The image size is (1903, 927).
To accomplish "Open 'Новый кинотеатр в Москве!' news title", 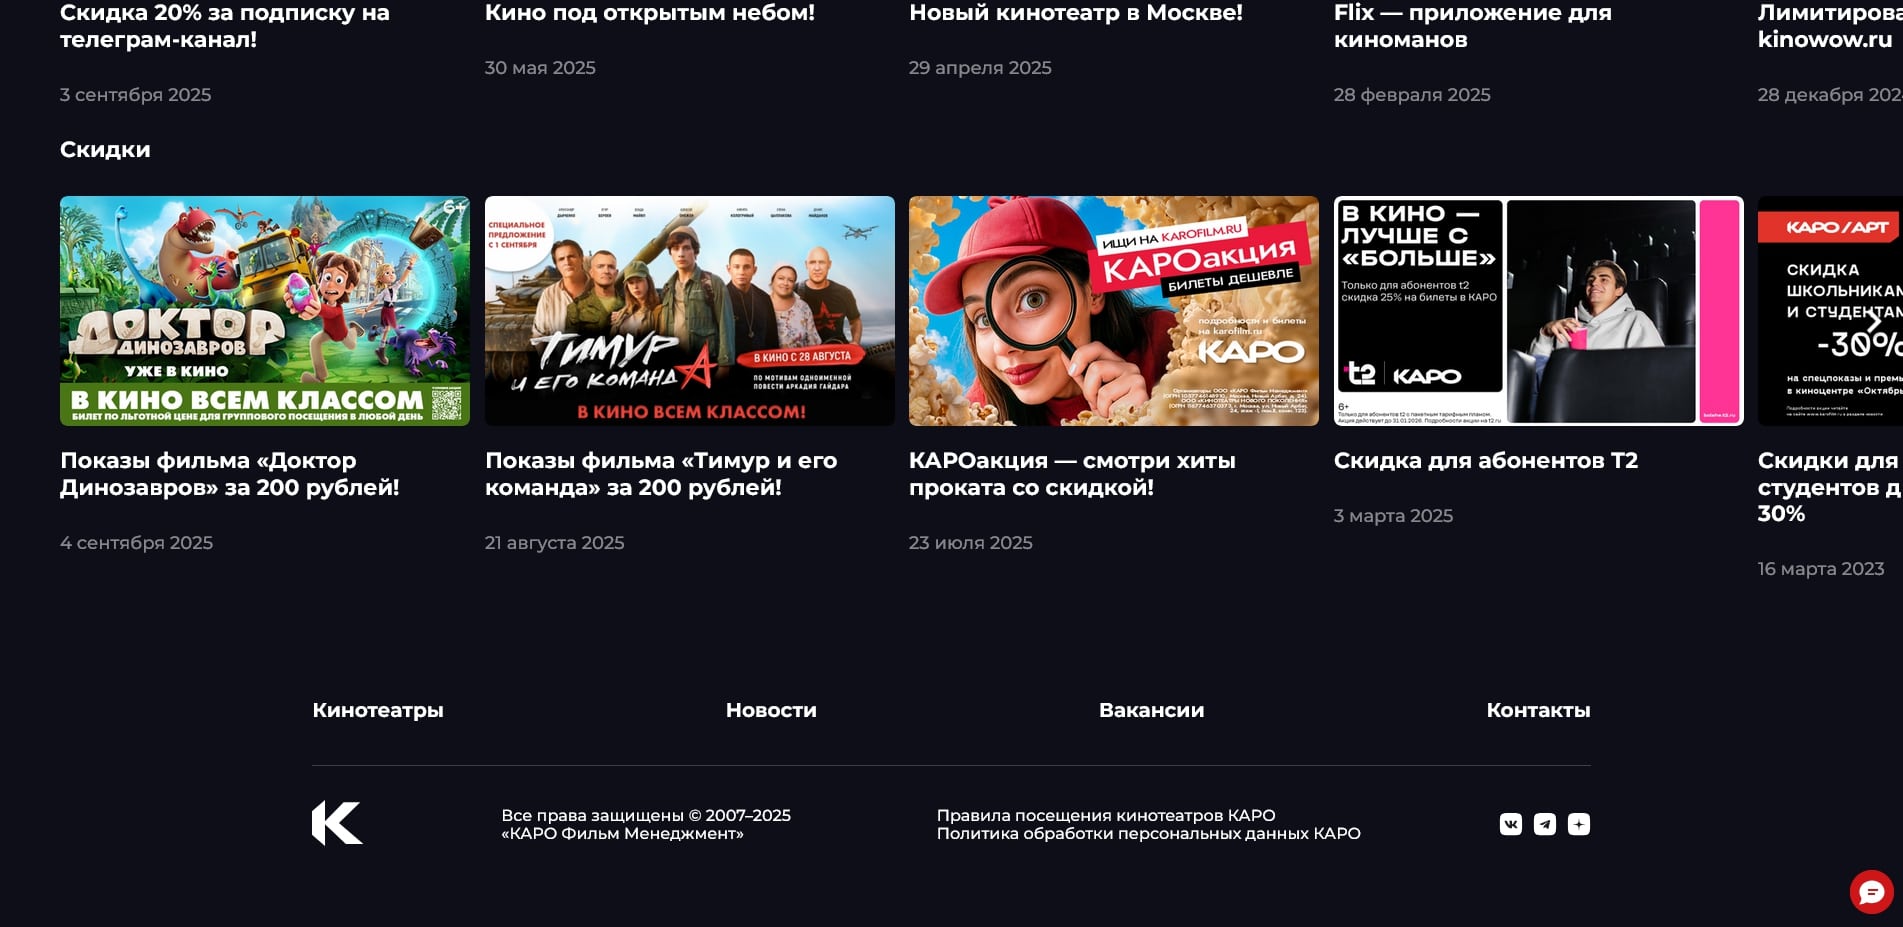I will tap(1075, 13).
